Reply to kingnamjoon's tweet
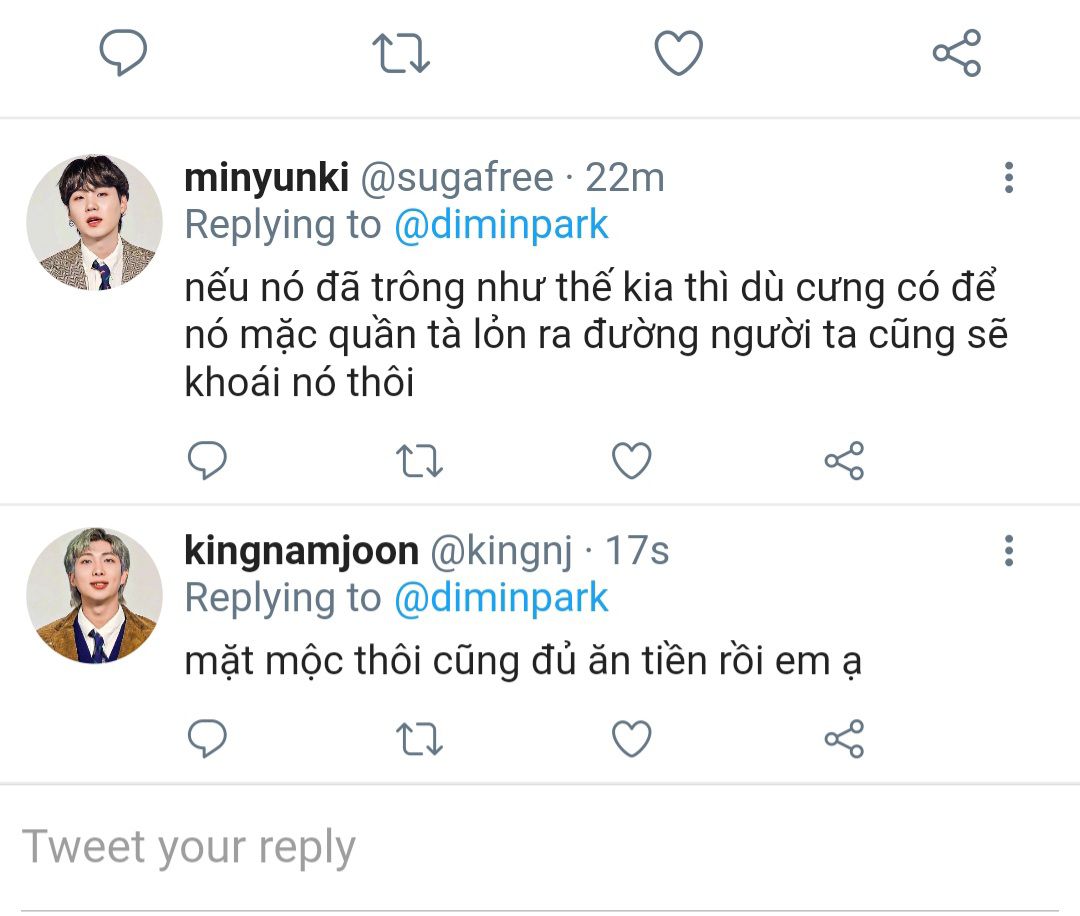This screenshot has width=1080, height=916. 208,739
